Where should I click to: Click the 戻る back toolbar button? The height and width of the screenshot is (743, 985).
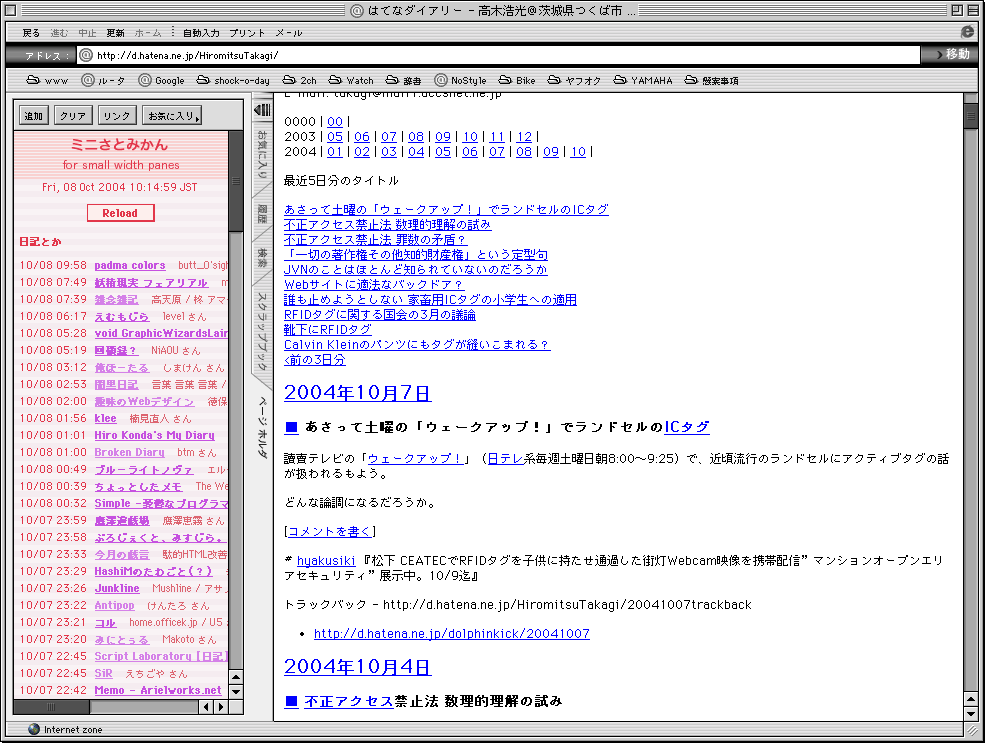(31, 33)
